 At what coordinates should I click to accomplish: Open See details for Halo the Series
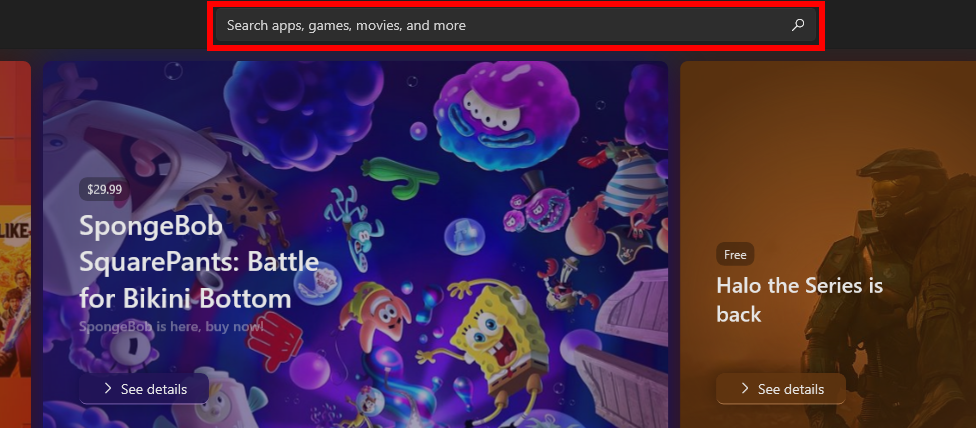point(781,389)
